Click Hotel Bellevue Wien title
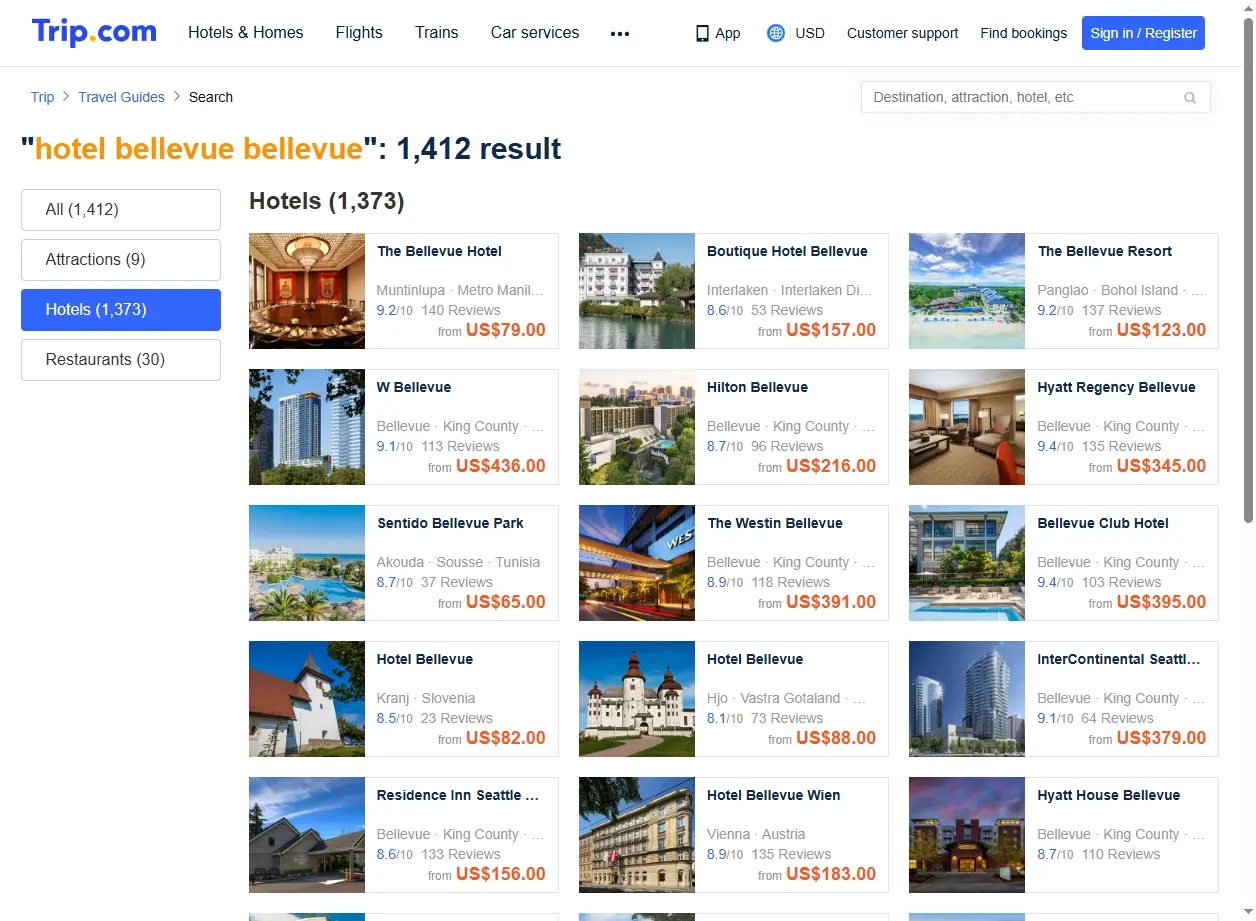Viewport: 1256px width, 921px height. tap(773, 796)
